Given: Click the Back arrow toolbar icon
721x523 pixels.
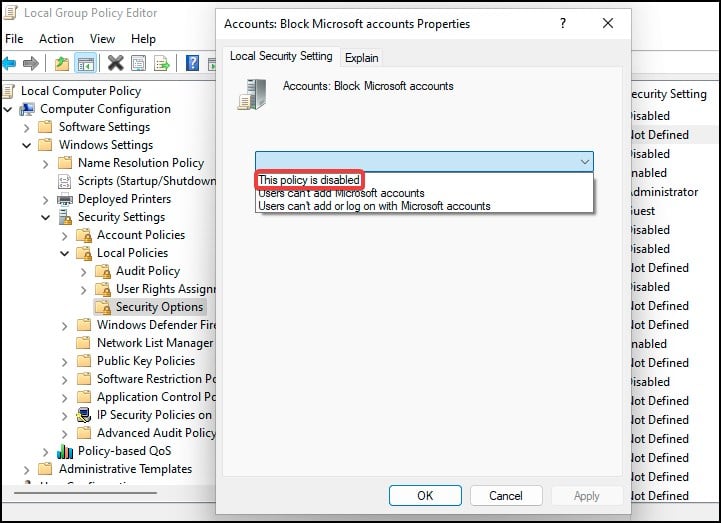Looking at the screenshot, I should [9, 63].
